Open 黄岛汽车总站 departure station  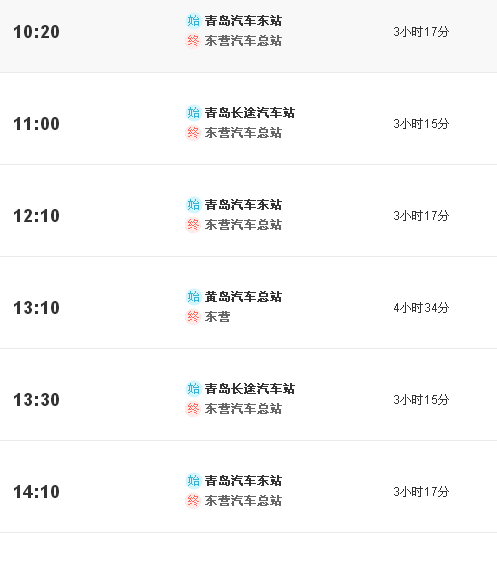click(x=243, y=297)
